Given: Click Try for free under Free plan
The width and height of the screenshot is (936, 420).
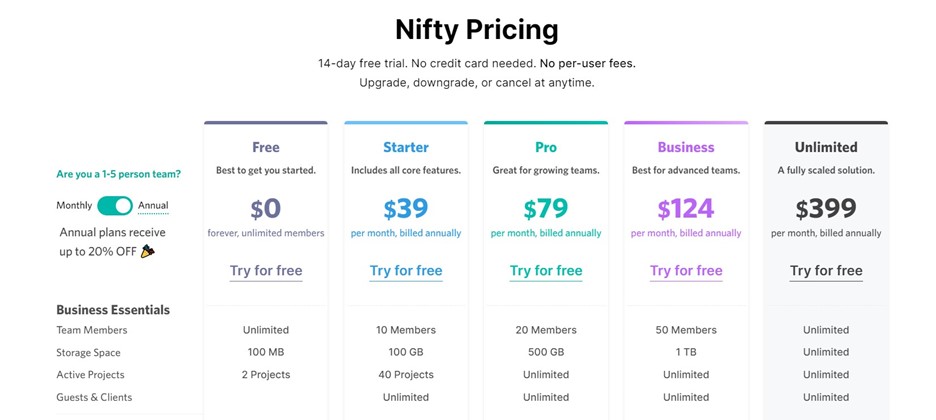Looking at the screenshot, I should (266, 271).
